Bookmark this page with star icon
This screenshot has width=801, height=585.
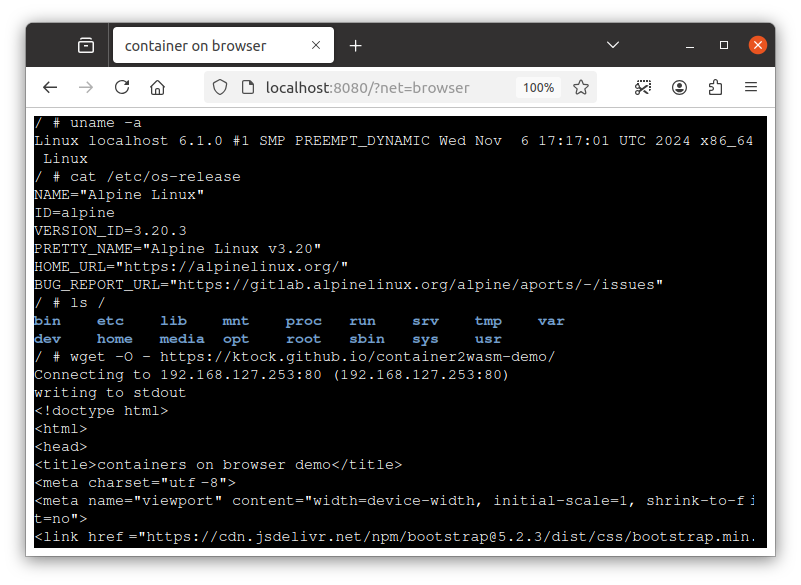tap(580, 87)
